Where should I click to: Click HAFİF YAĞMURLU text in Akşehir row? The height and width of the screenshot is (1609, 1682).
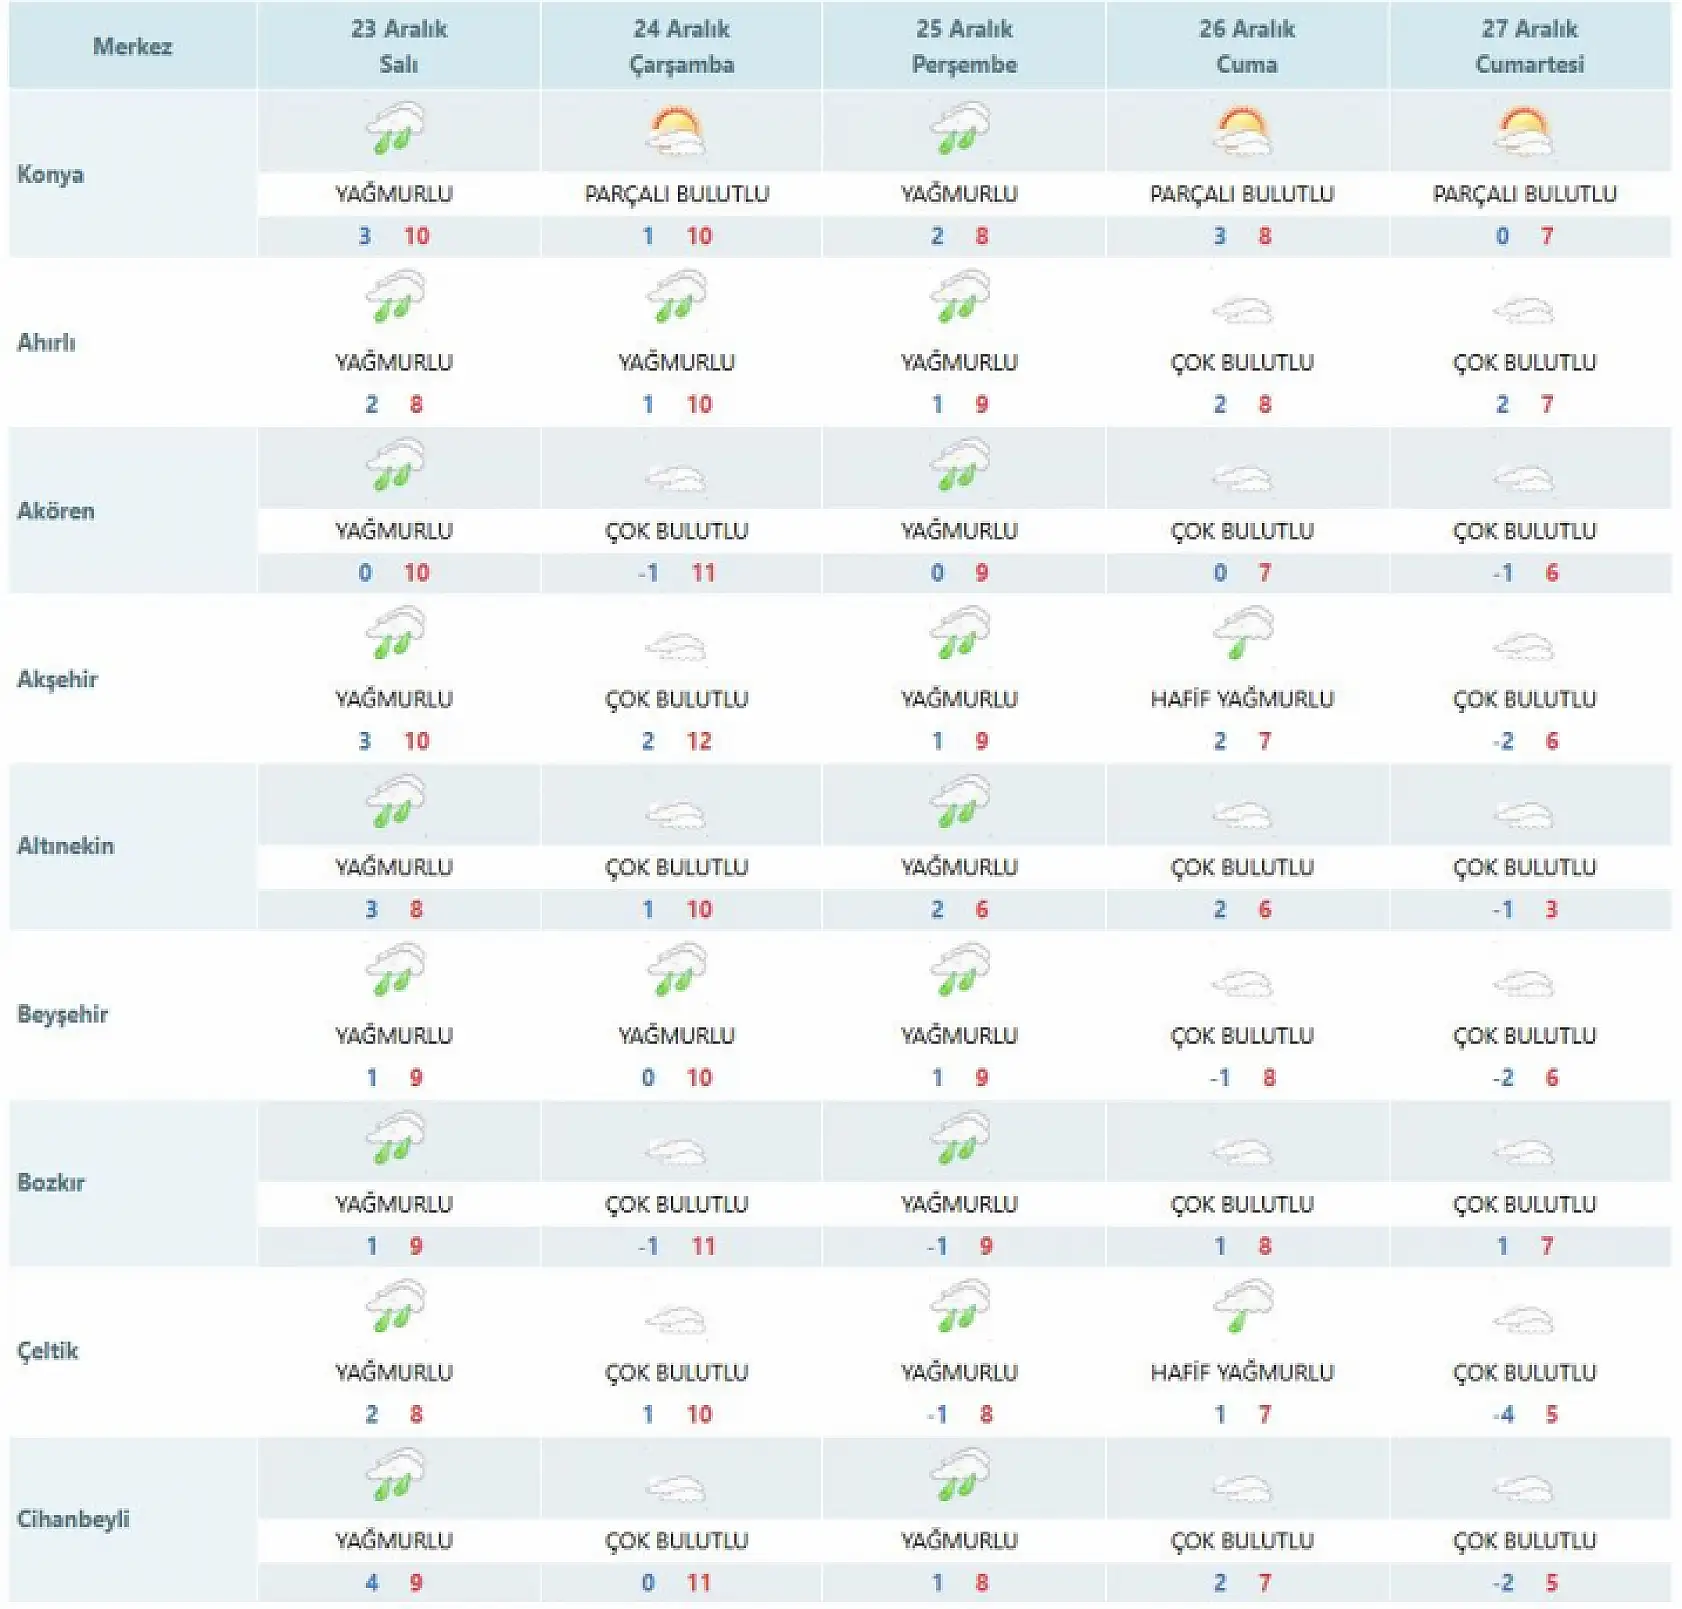point(1242,699)
